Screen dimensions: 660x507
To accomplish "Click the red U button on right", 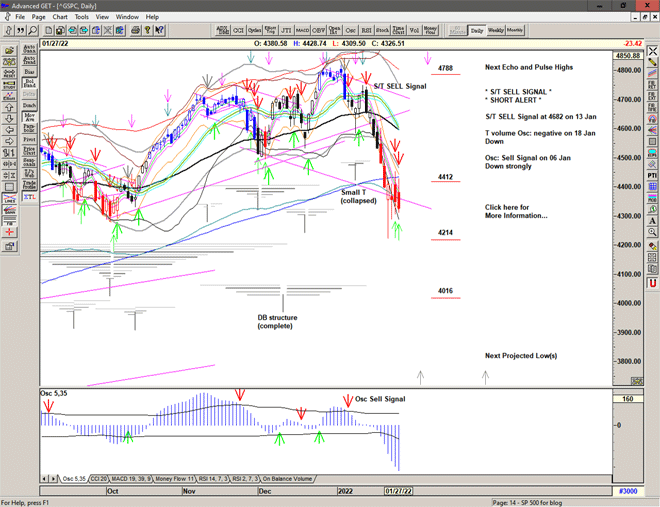I will (651, 284).
